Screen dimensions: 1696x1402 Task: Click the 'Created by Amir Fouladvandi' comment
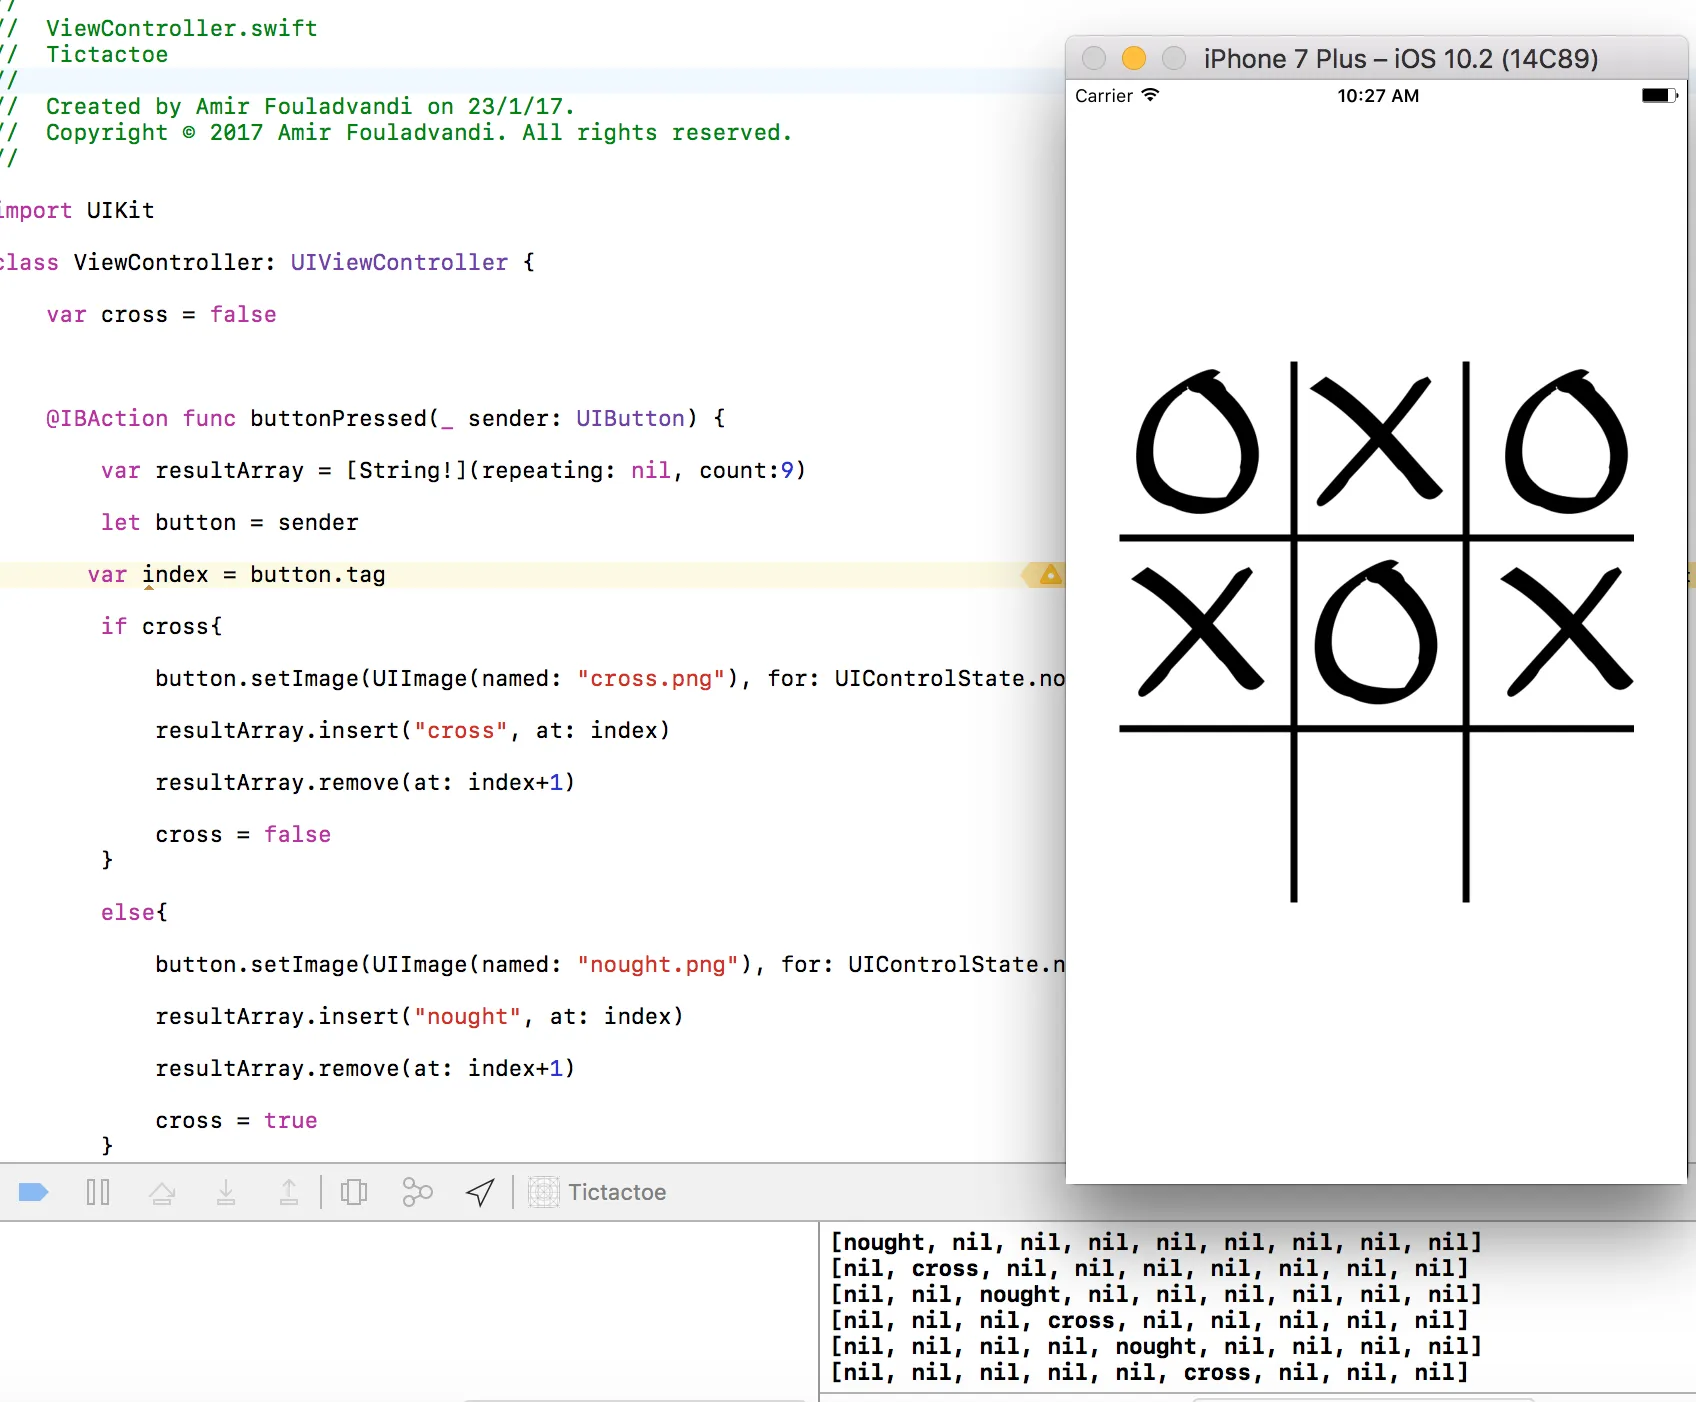[310, 106]
